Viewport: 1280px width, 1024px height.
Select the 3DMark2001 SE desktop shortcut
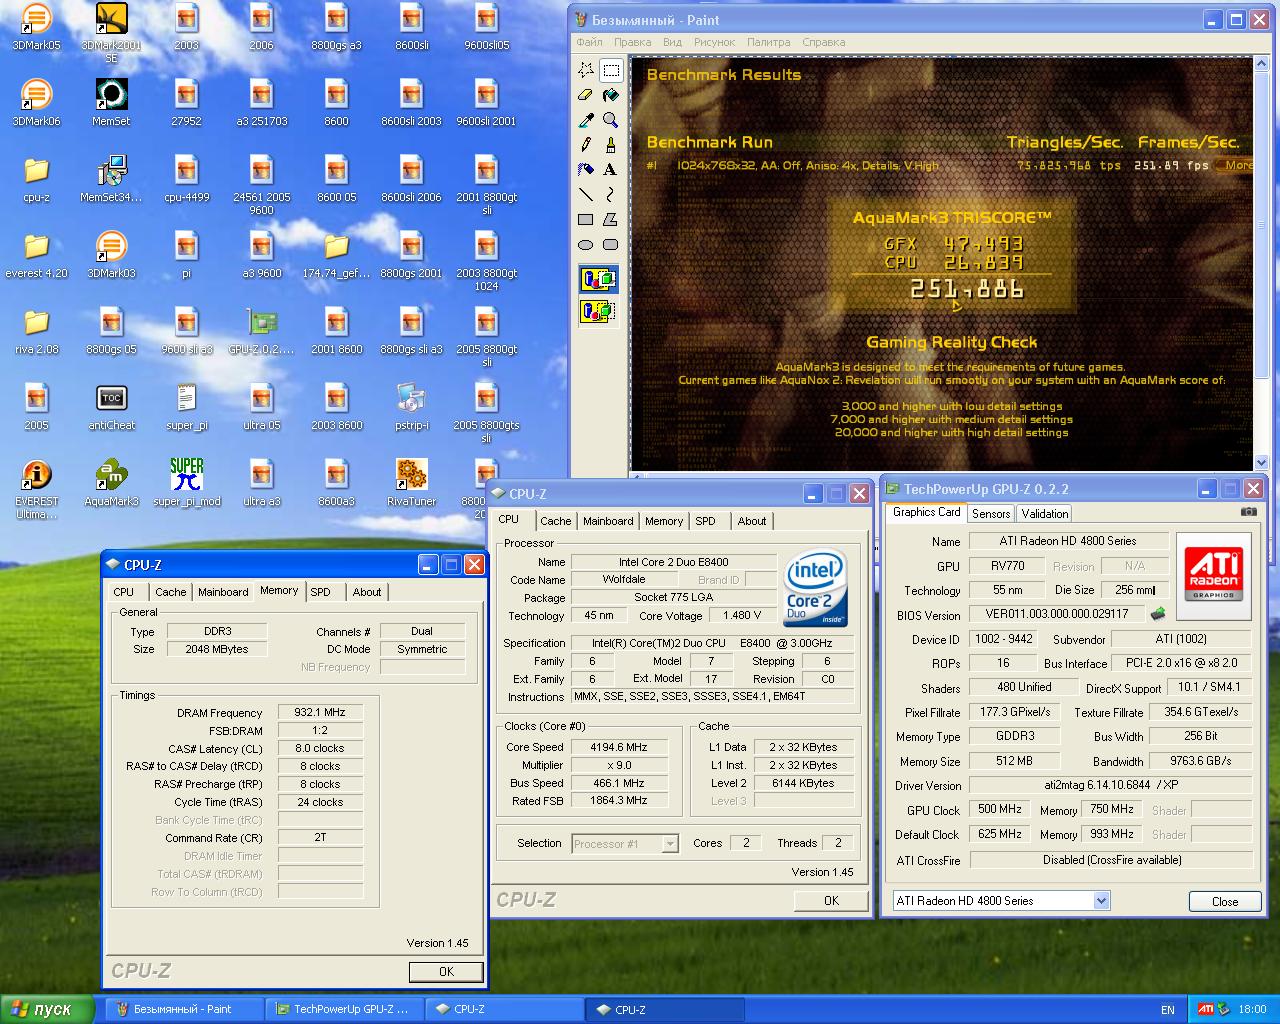coord(111,33)
